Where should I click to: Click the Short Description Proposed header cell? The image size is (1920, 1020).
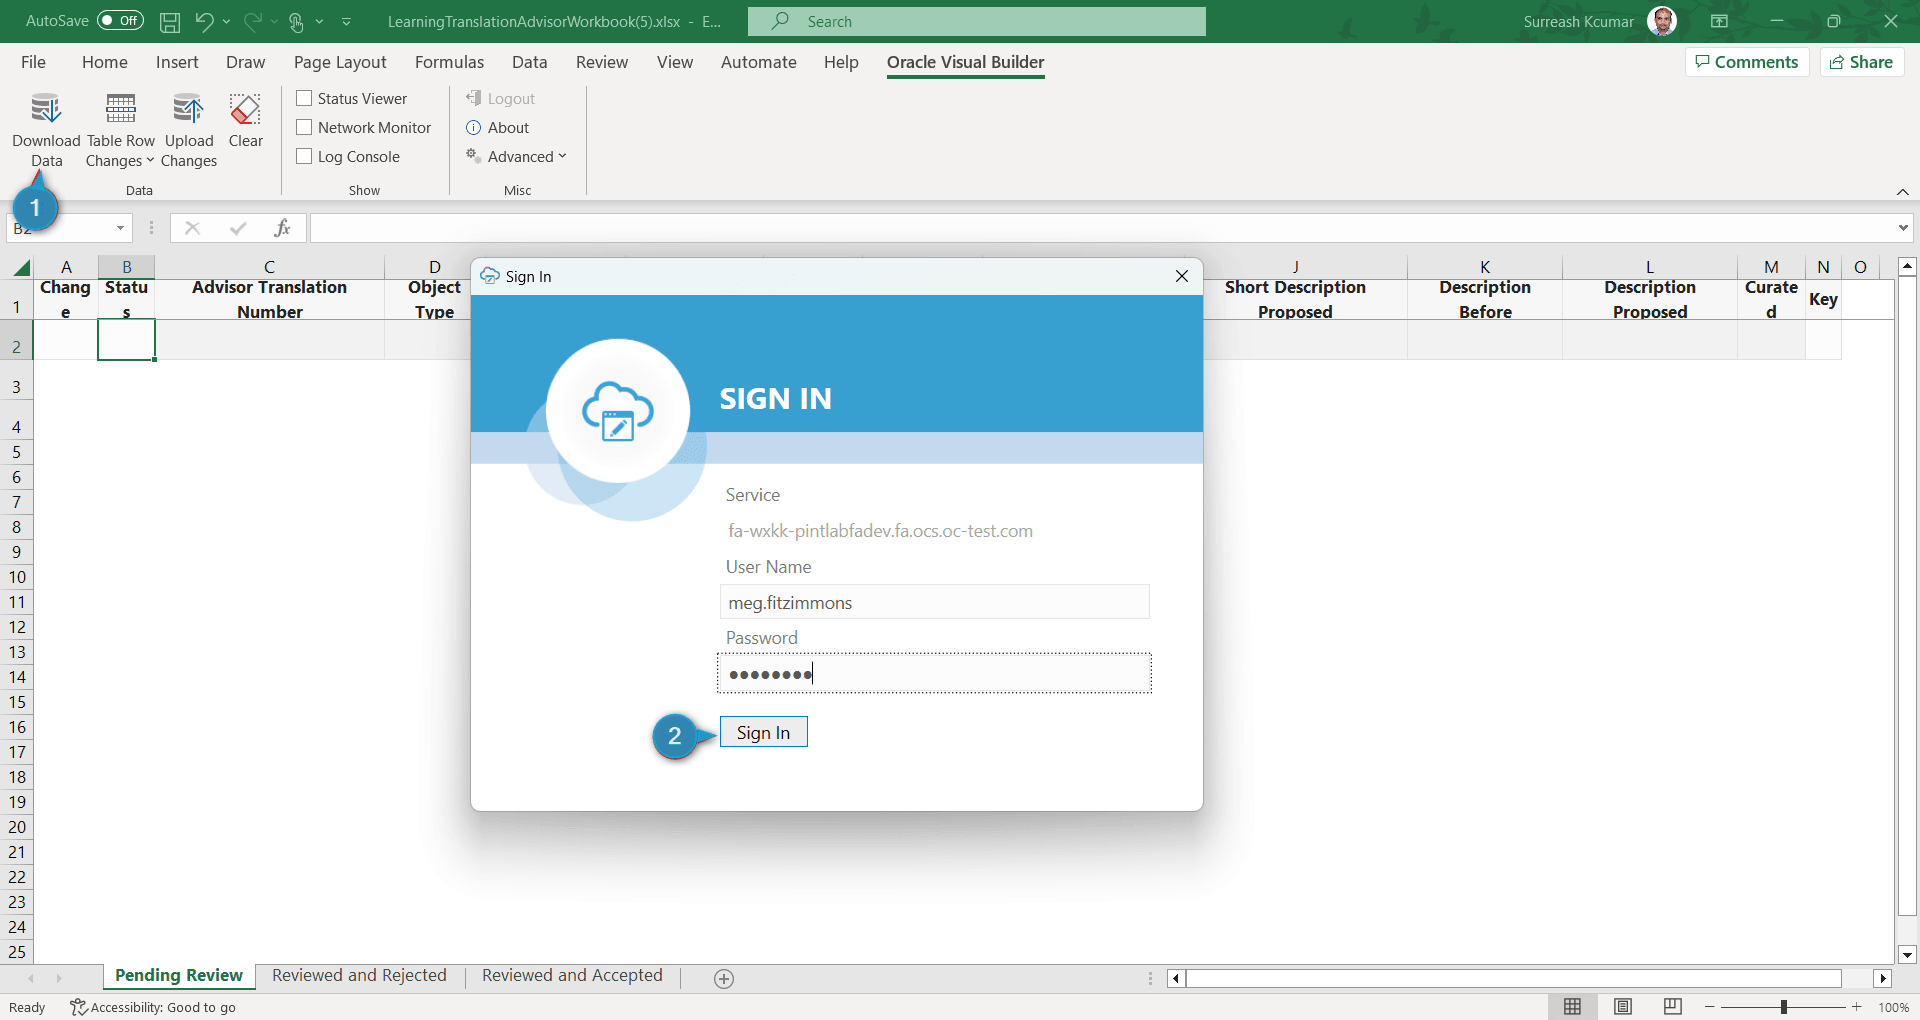click(1295, 299)
